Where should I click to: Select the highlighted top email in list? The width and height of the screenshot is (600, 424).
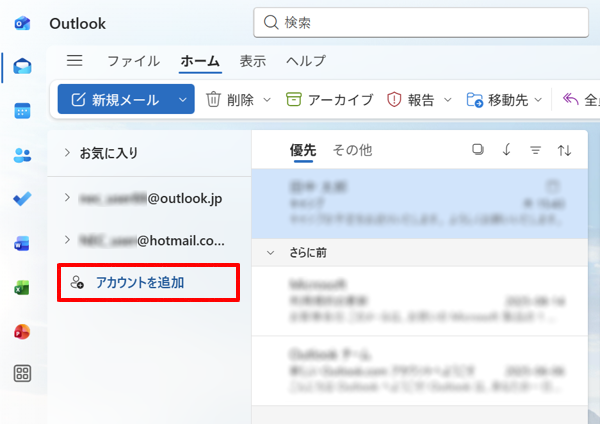[420, 204]
